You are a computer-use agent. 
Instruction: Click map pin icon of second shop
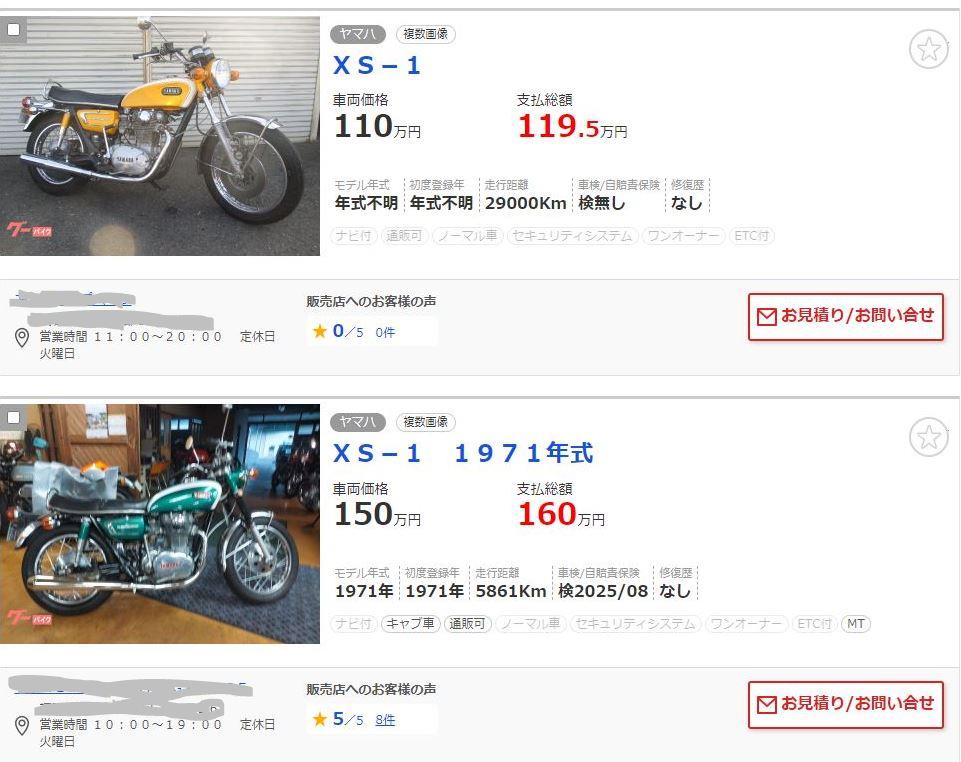(x=22, y=725)
